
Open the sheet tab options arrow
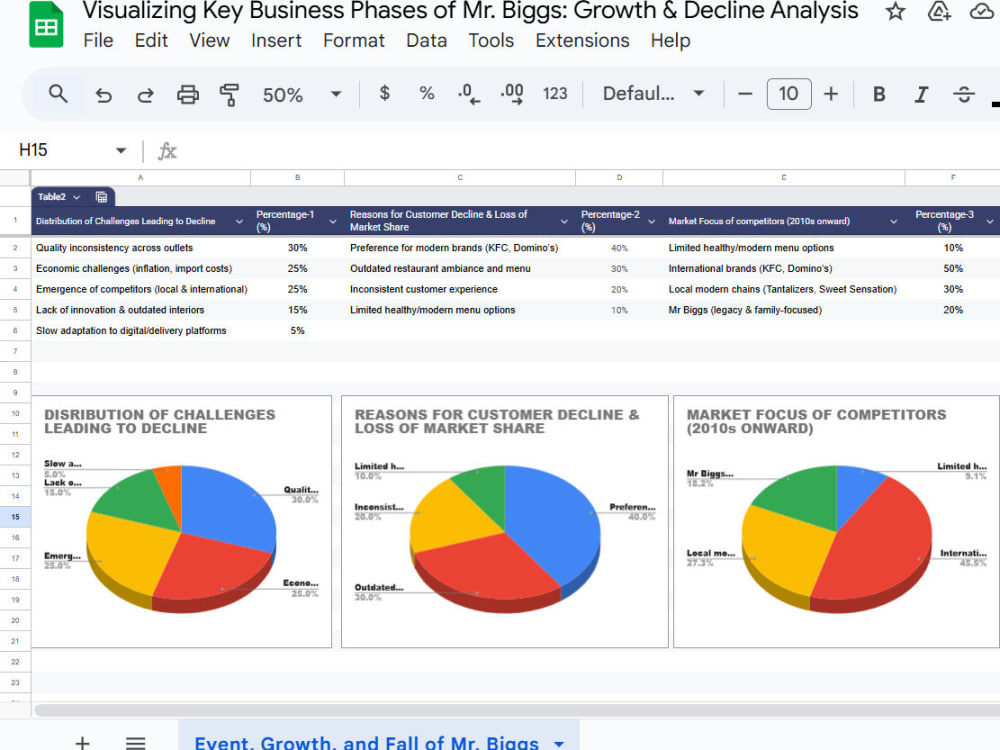coord(559,744)
